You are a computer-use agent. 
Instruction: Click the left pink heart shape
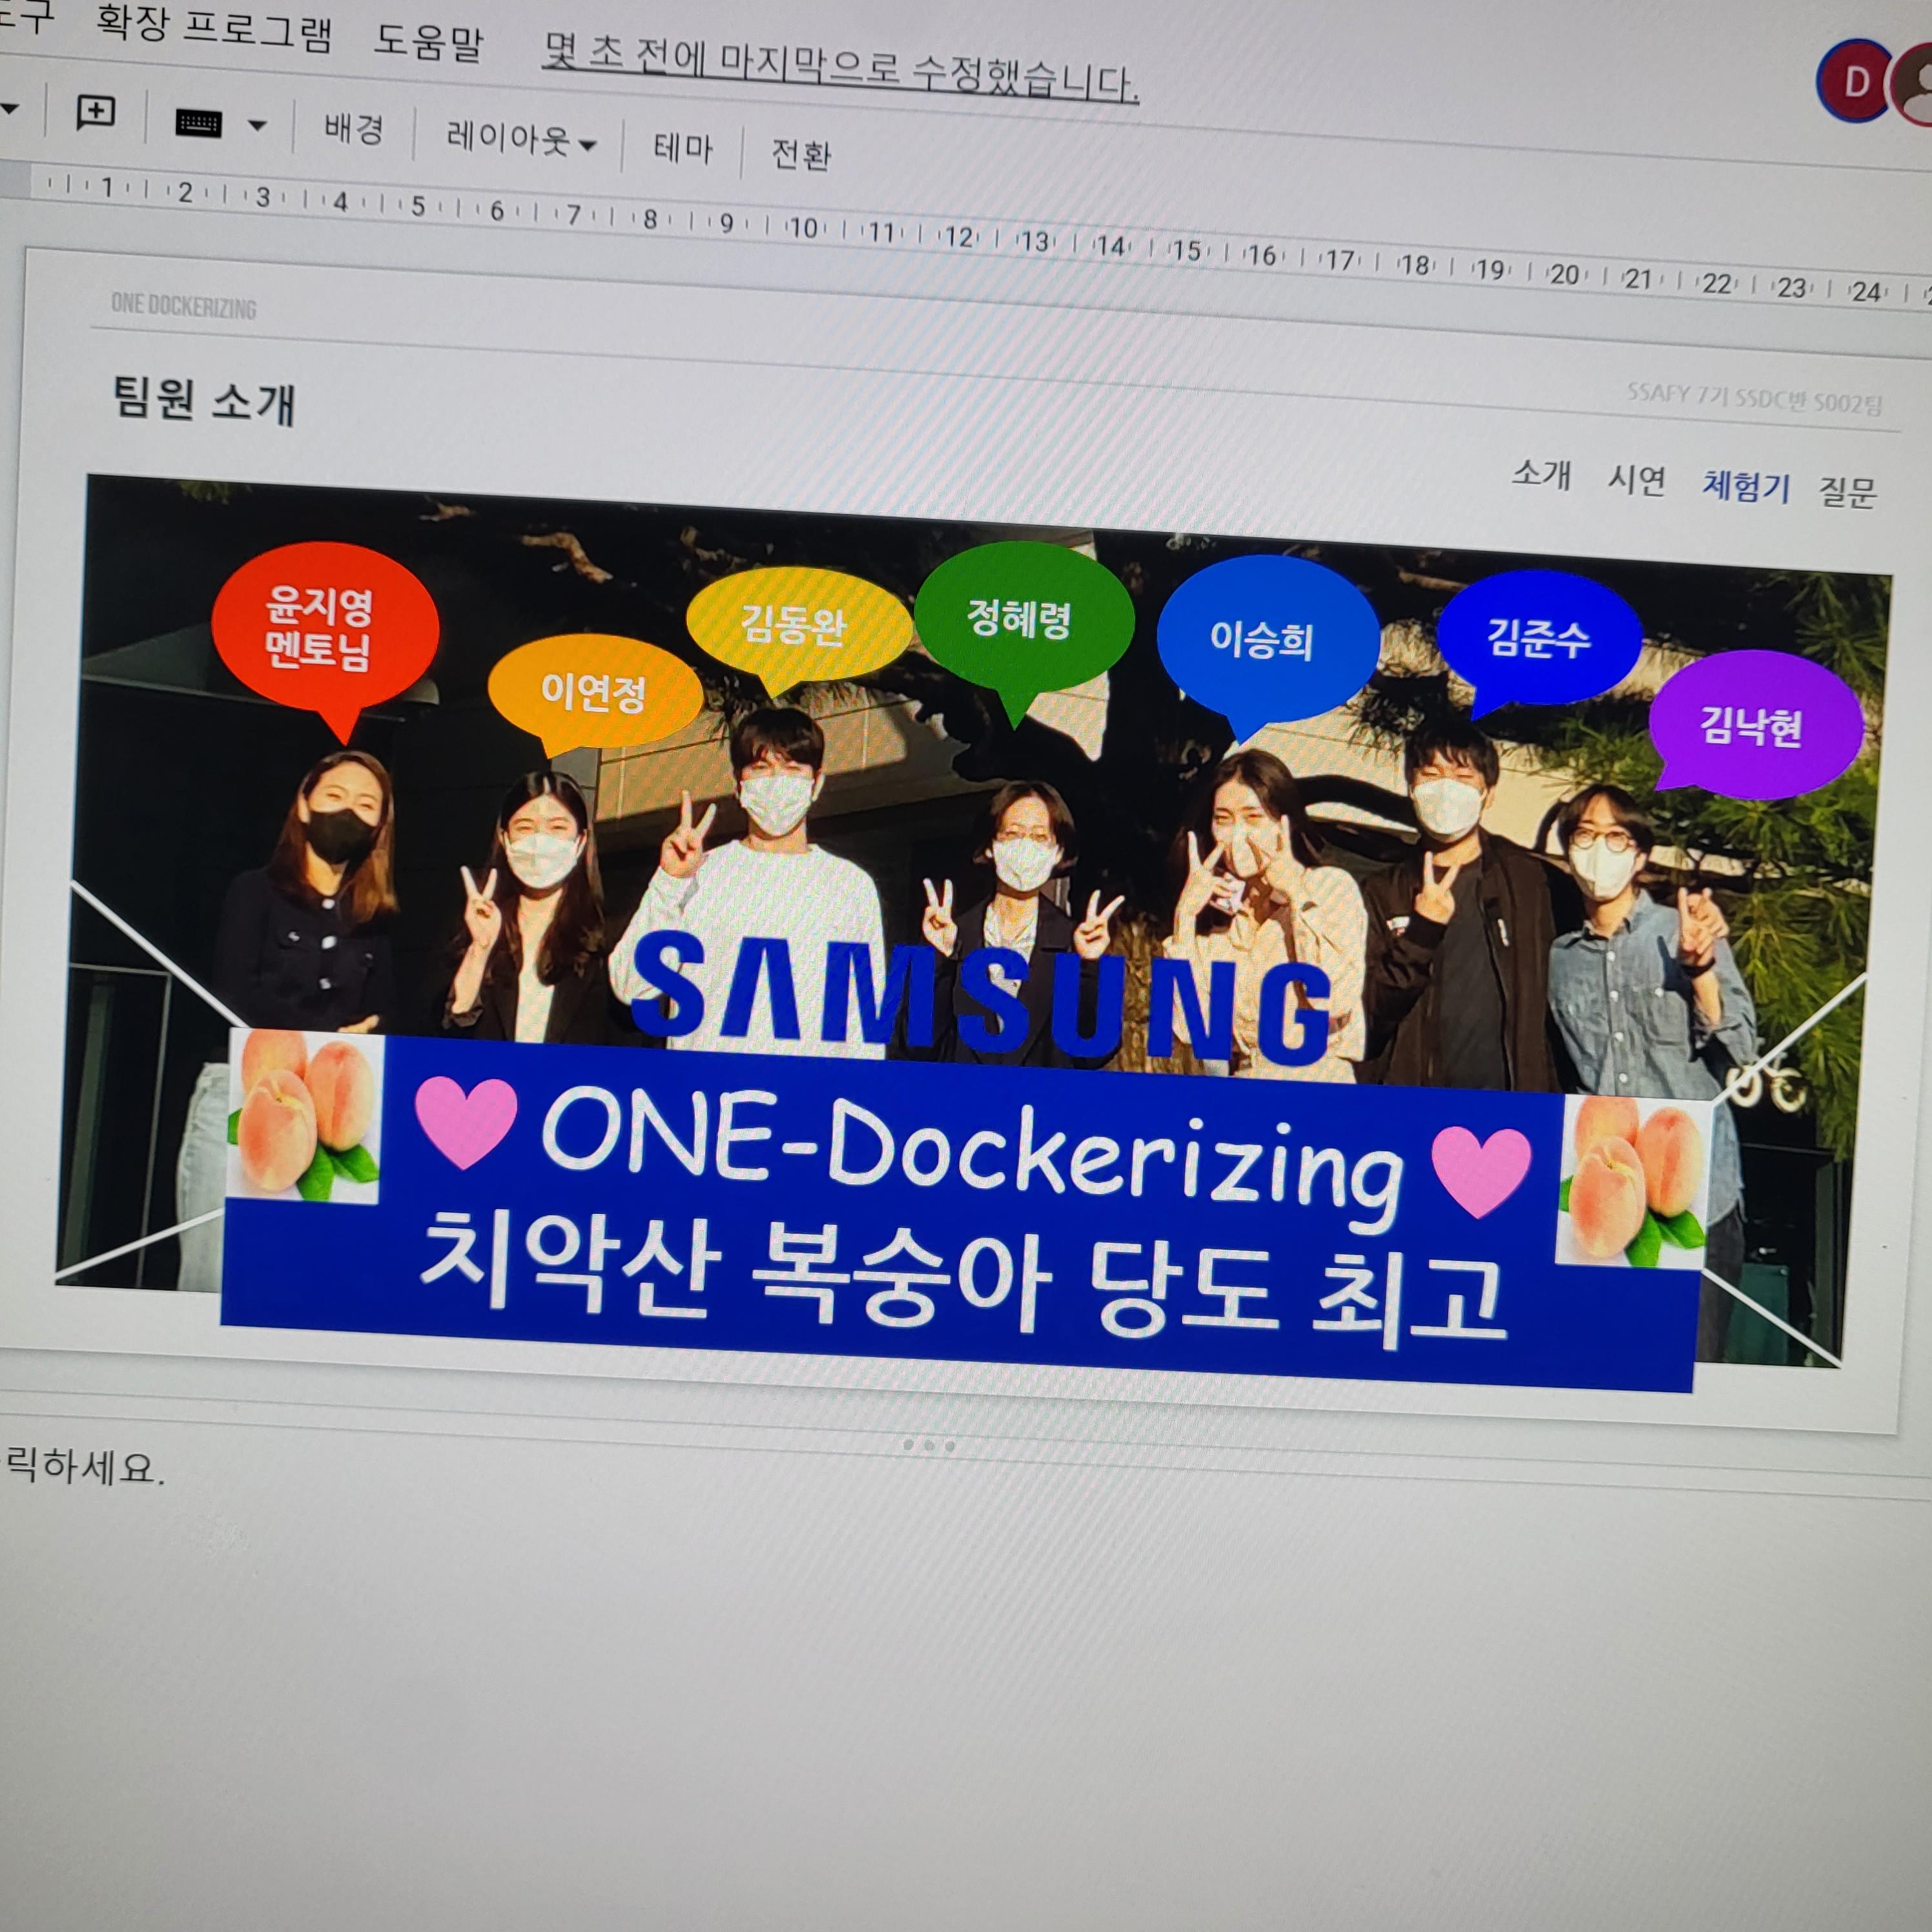[x=465, y=1118]
